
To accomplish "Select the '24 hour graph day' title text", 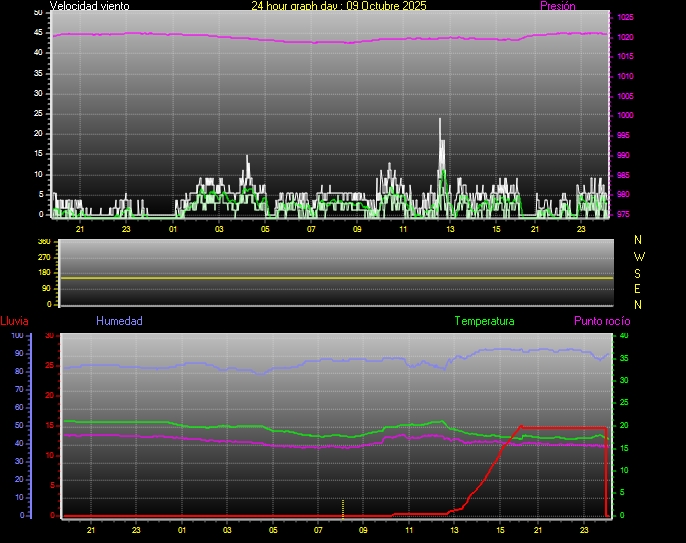I will click(338, 6).
